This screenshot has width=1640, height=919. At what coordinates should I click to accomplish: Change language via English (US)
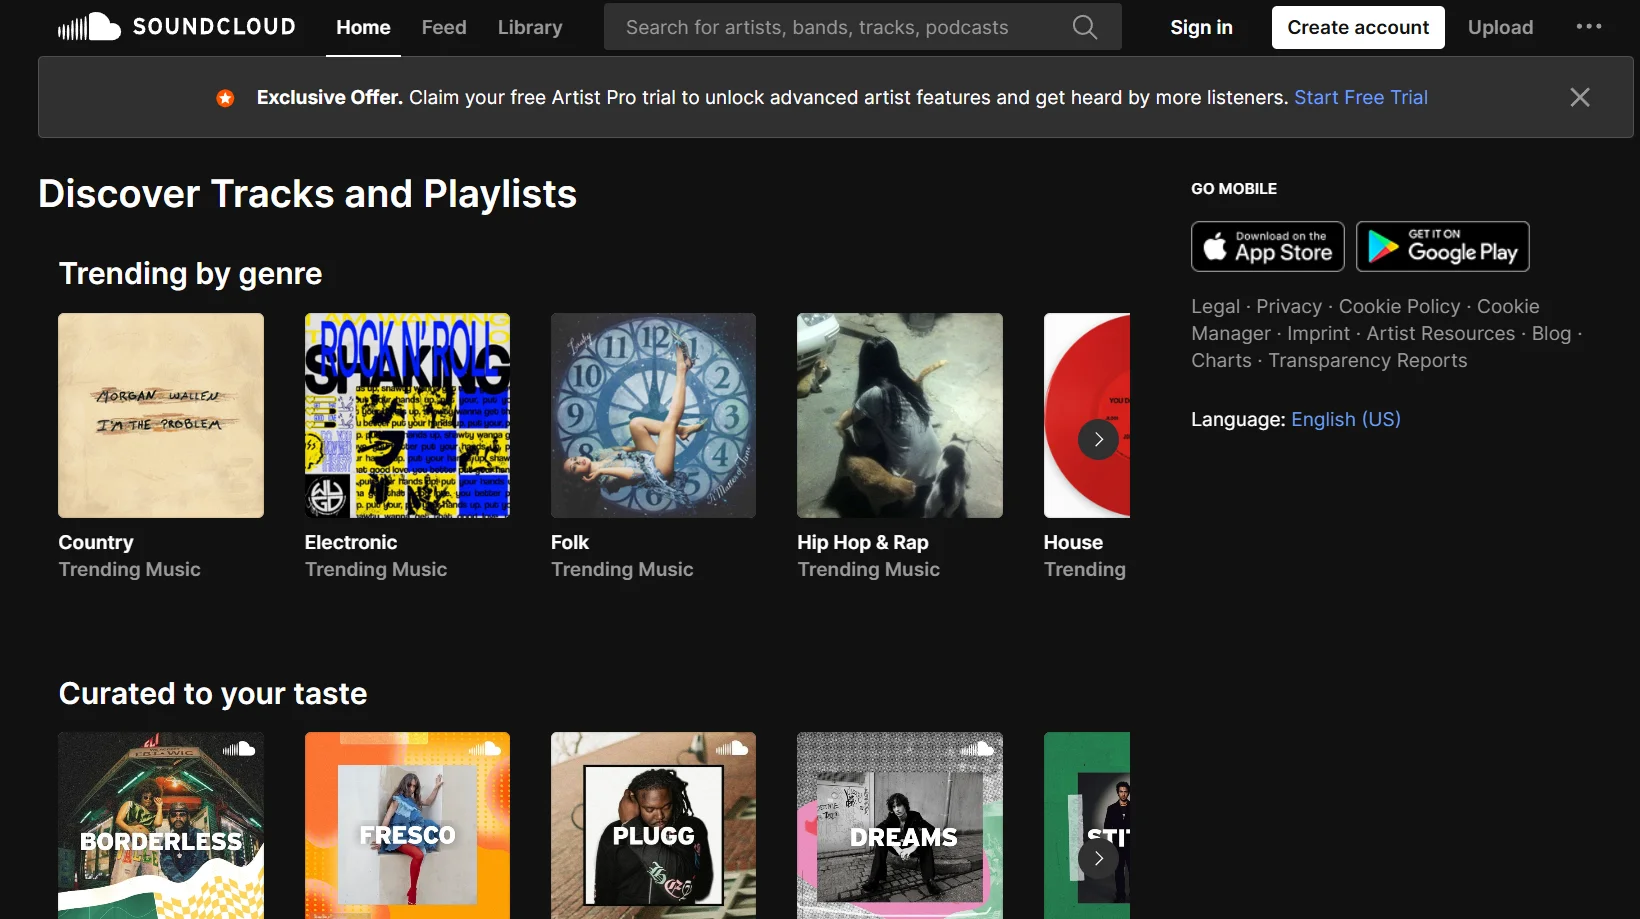tap(1346, 419)
